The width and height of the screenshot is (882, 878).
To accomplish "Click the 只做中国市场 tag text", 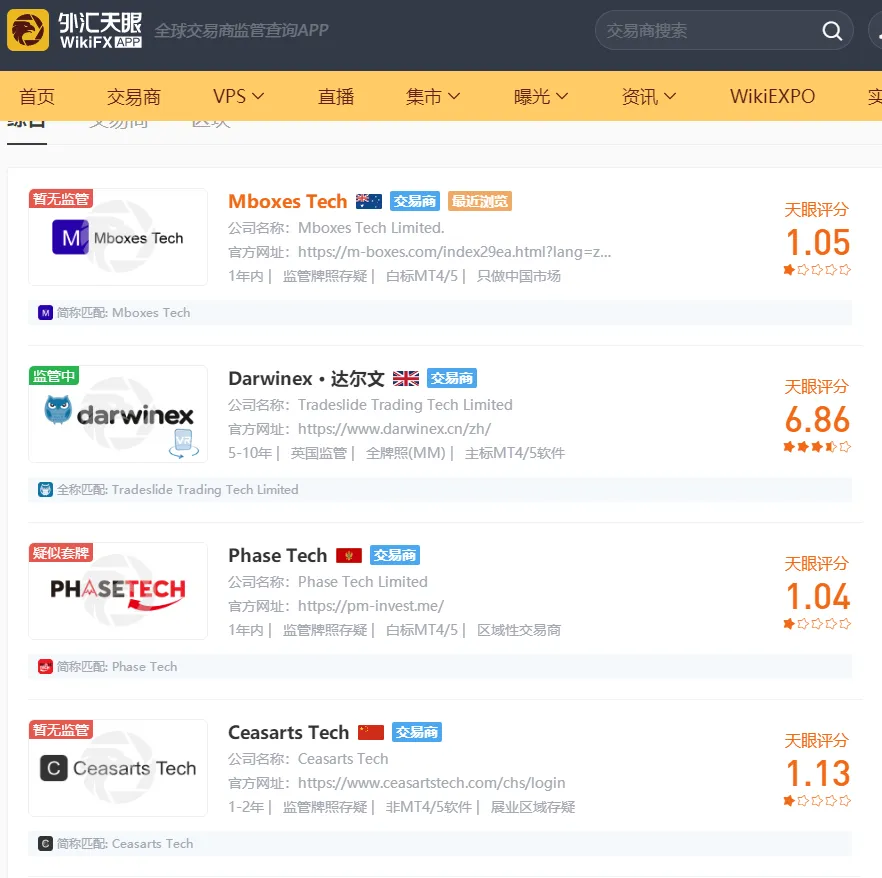I will coord(519,277).
